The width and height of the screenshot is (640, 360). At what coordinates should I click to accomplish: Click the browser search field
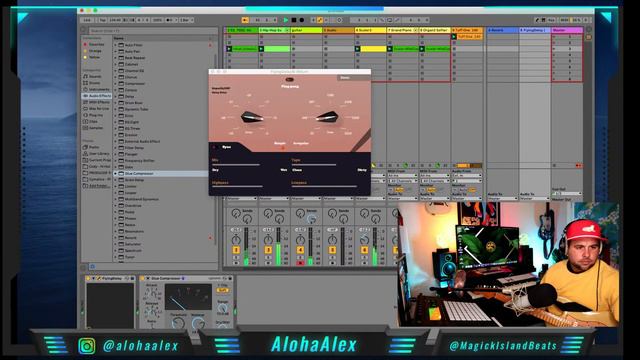pos(153,31)
